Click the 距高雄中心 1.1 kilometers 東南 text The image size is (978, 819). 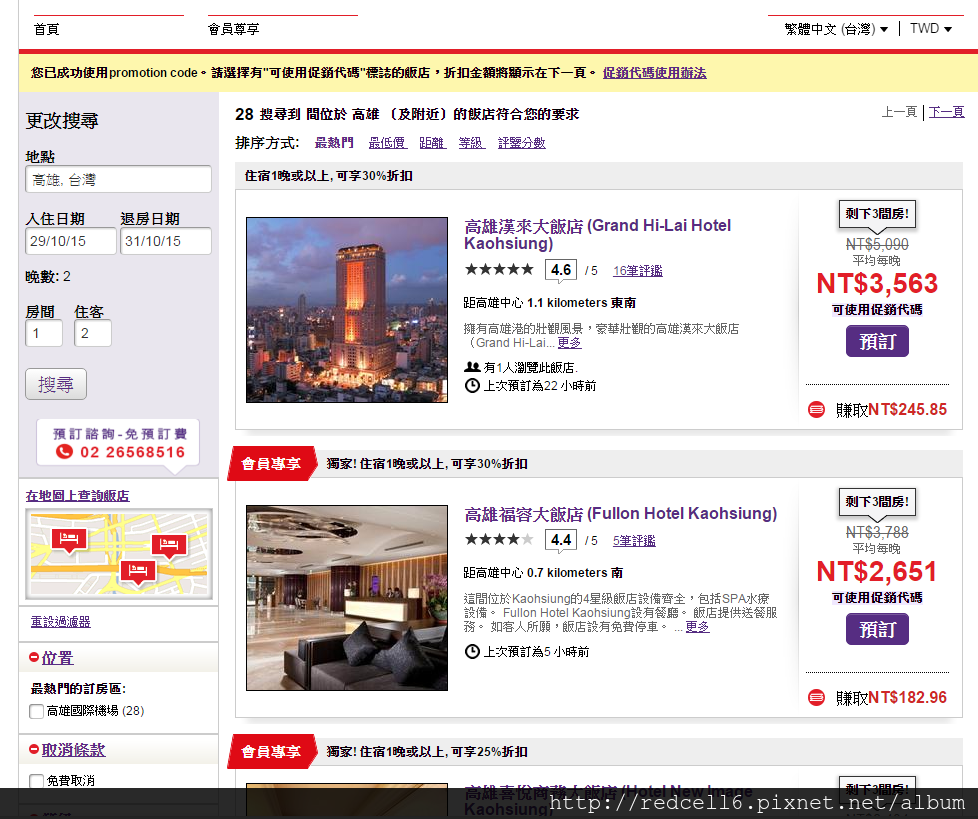(x=550, y=303)
